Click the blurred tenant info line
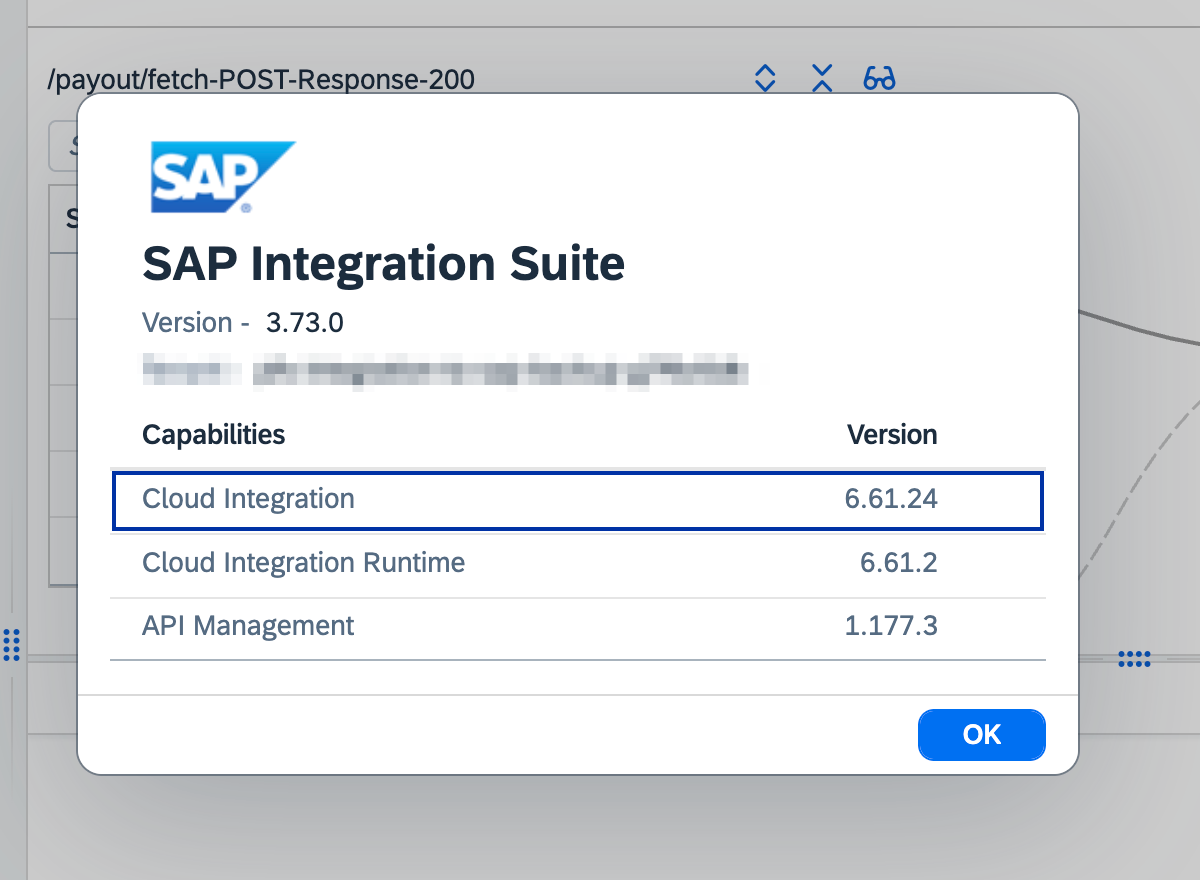The width and height of the screenshot is (1200, 880). pyautogui.click(x=445, y=369)
